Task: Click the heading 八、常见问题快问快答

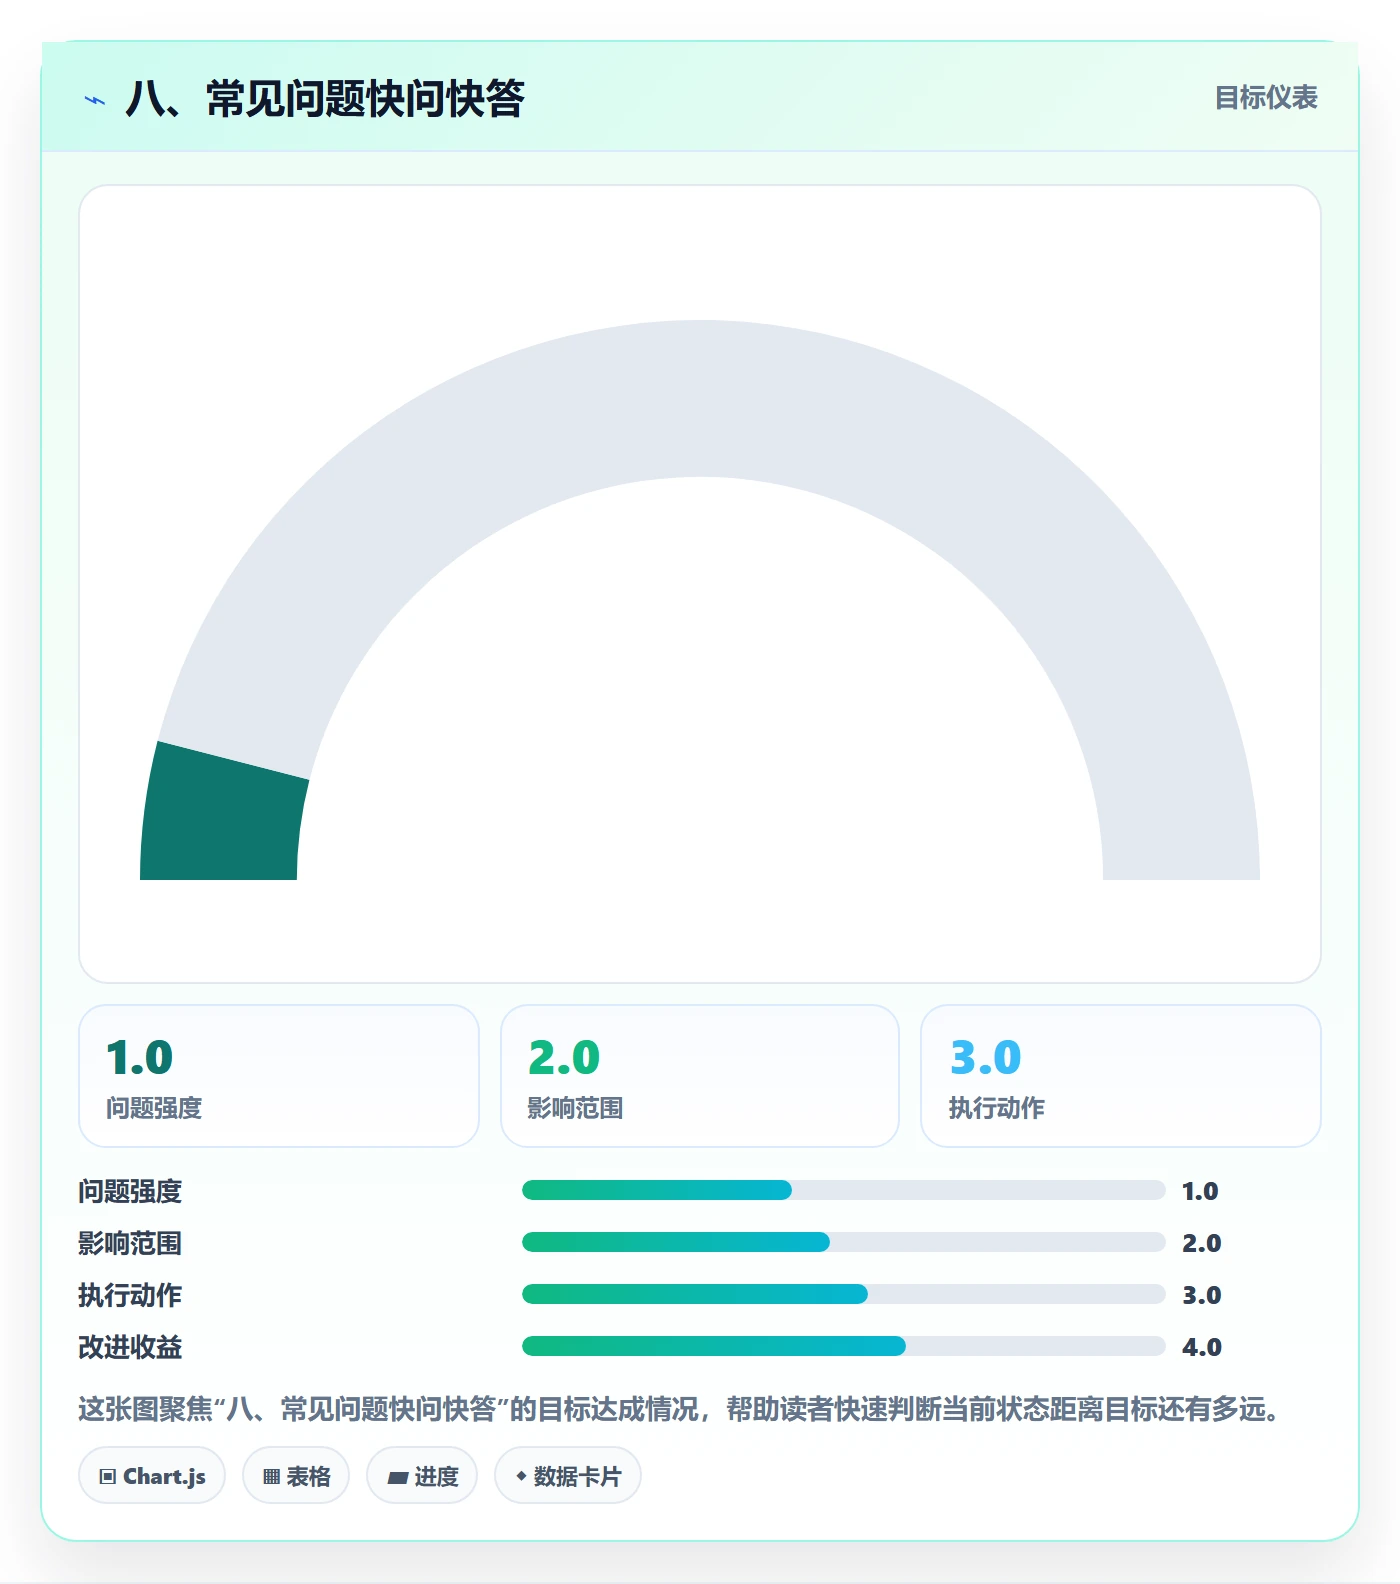Action: click(325, 99)
